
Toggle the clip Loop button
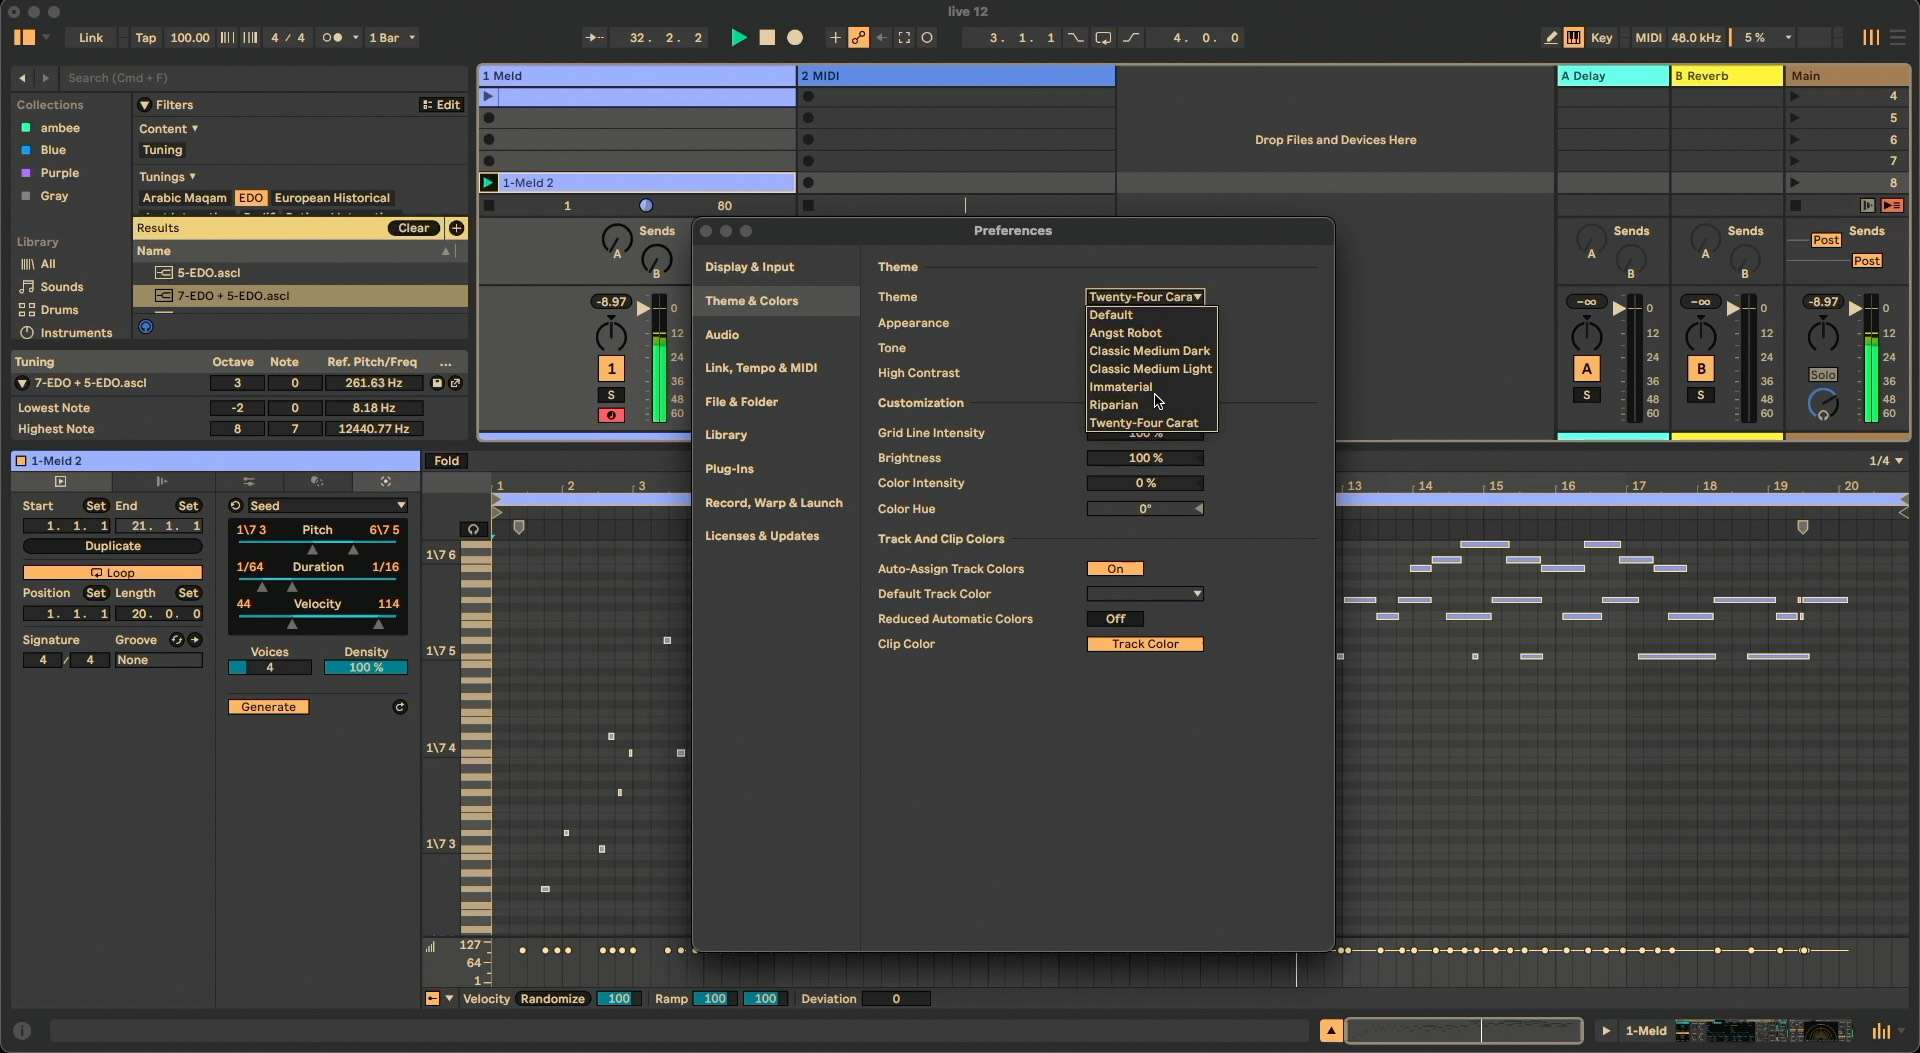(x=113, y=573)
